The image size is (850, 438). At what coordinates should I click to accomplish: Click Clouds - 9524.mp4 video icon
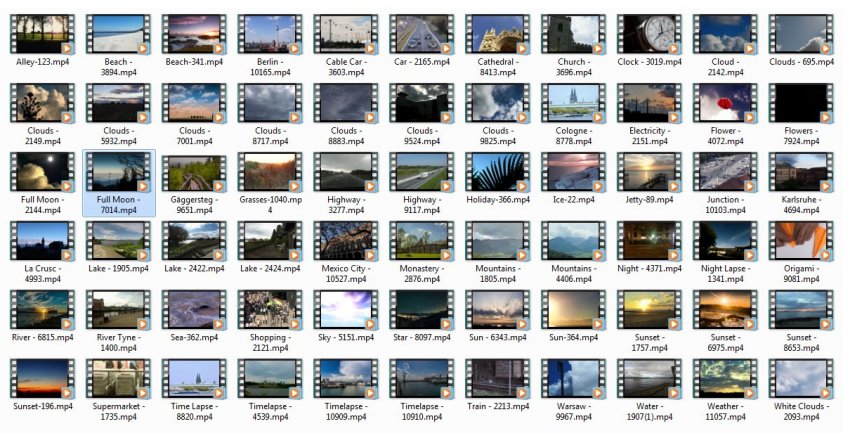[422, 104]
